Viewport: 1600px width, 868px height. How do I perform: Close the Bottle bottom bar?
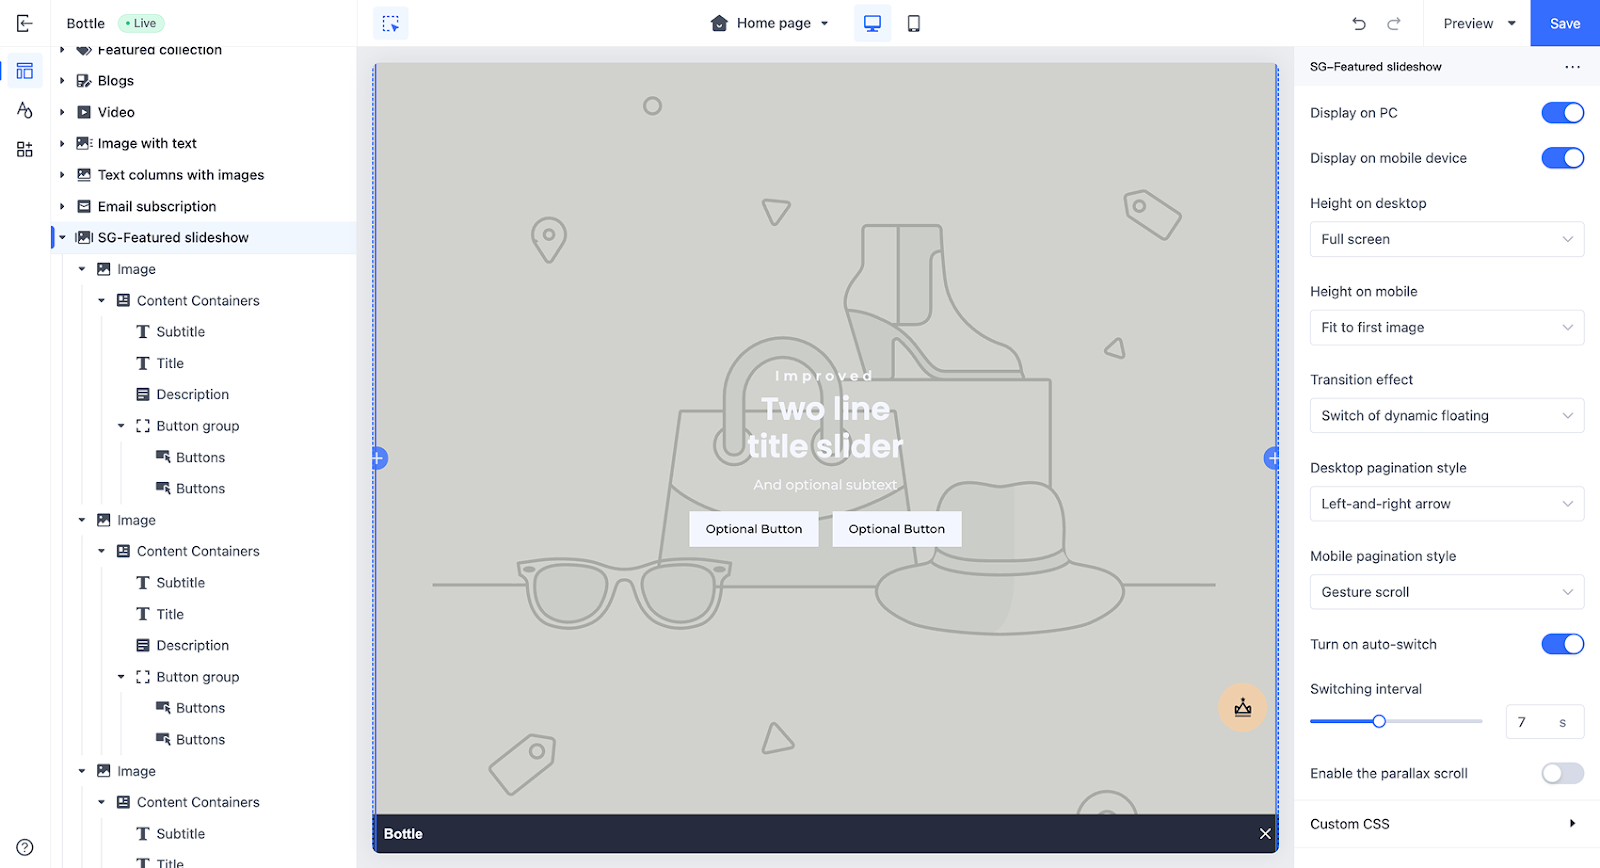coord(1265,834)
